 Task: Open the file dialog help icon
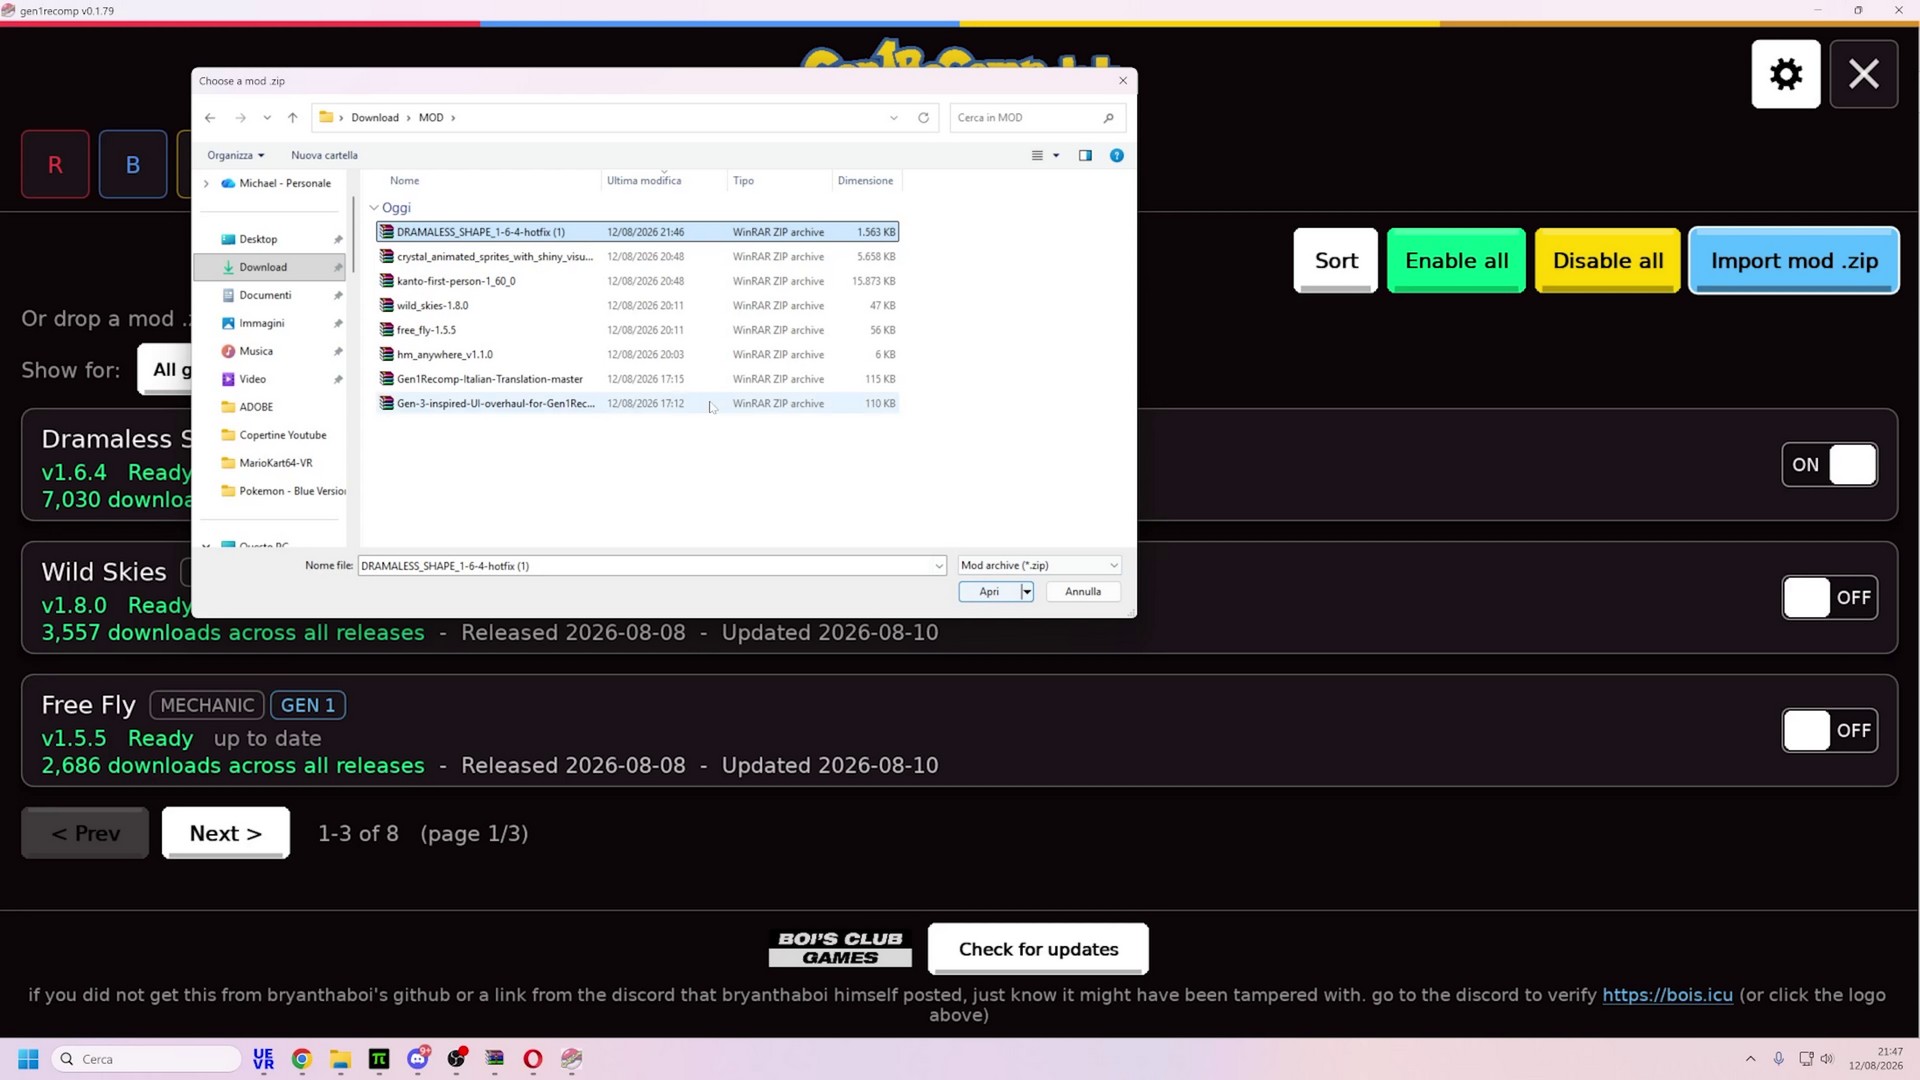point(1117,156)
